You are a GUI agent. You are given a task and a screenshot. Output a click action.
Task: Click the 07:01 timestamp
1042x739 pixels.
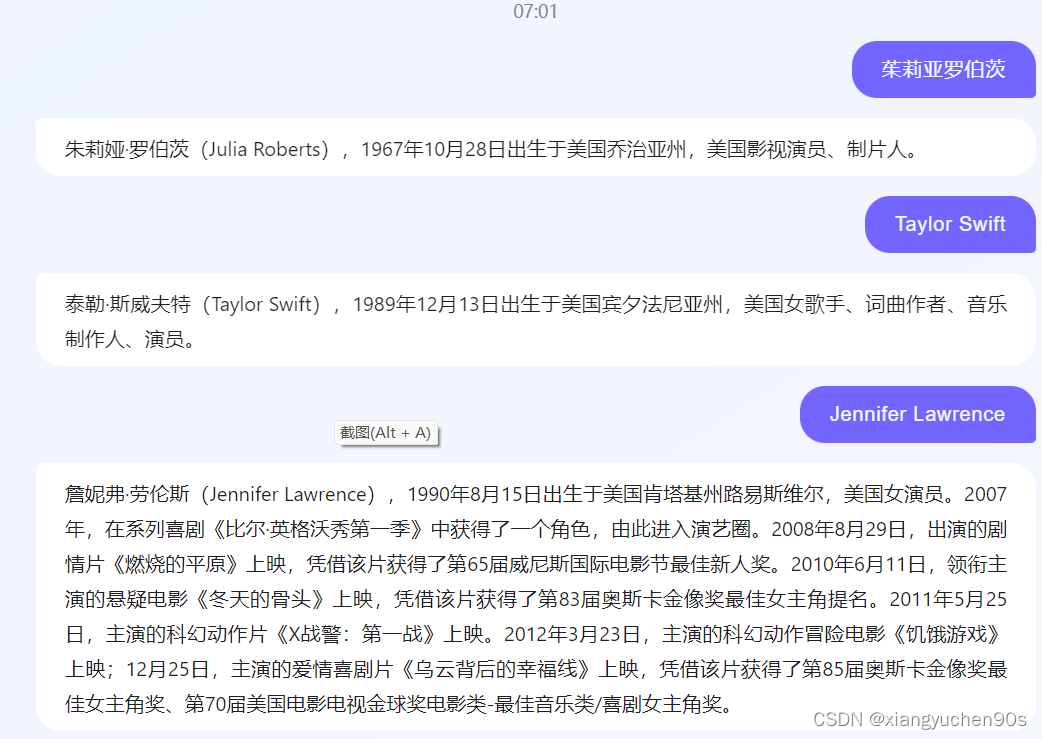[x=536, y=12]
